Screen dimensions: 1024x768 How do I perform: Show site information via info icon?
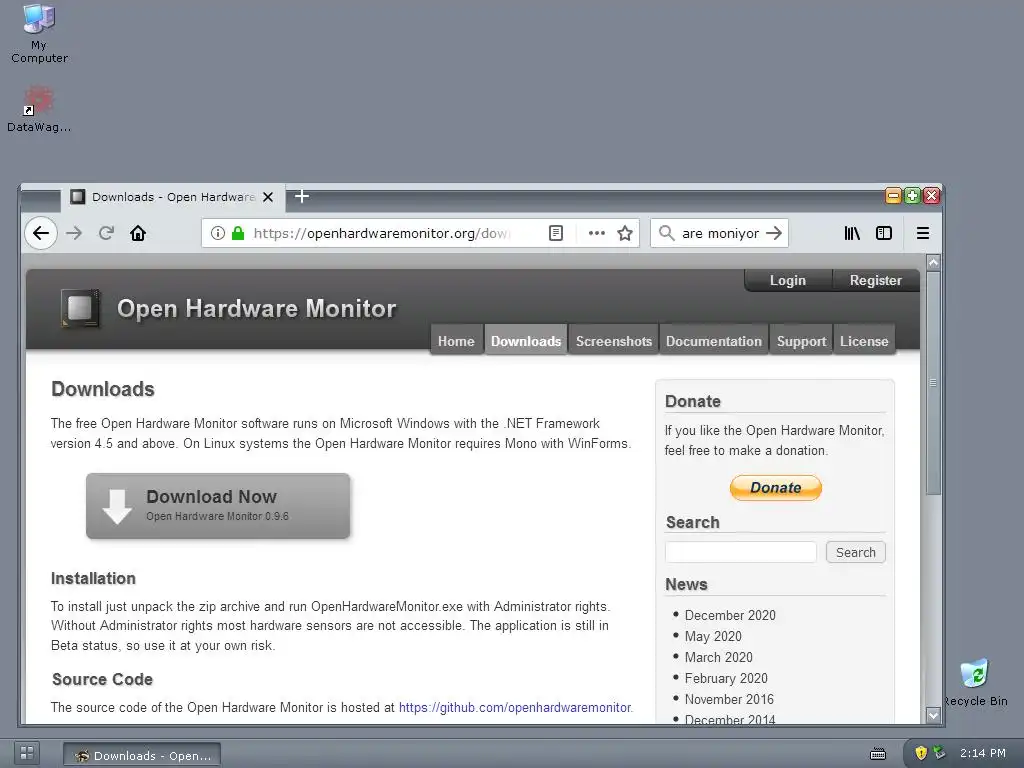coord(218,233)
